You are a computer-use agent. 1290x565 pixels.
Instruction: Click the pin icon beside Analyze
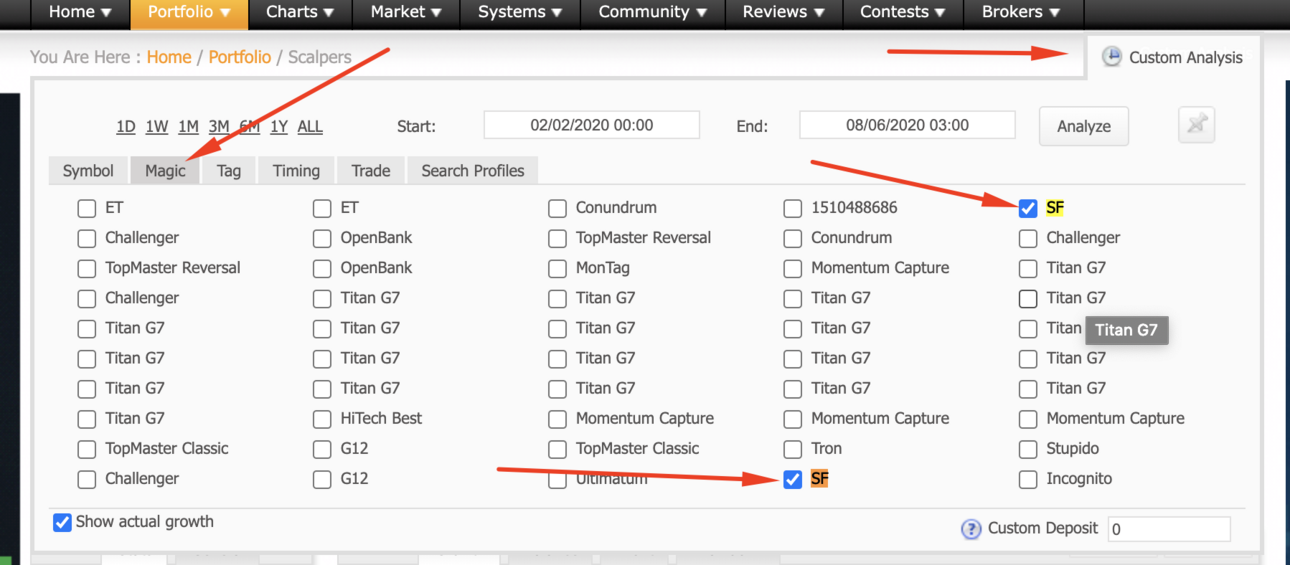[x=1196, y=126]
